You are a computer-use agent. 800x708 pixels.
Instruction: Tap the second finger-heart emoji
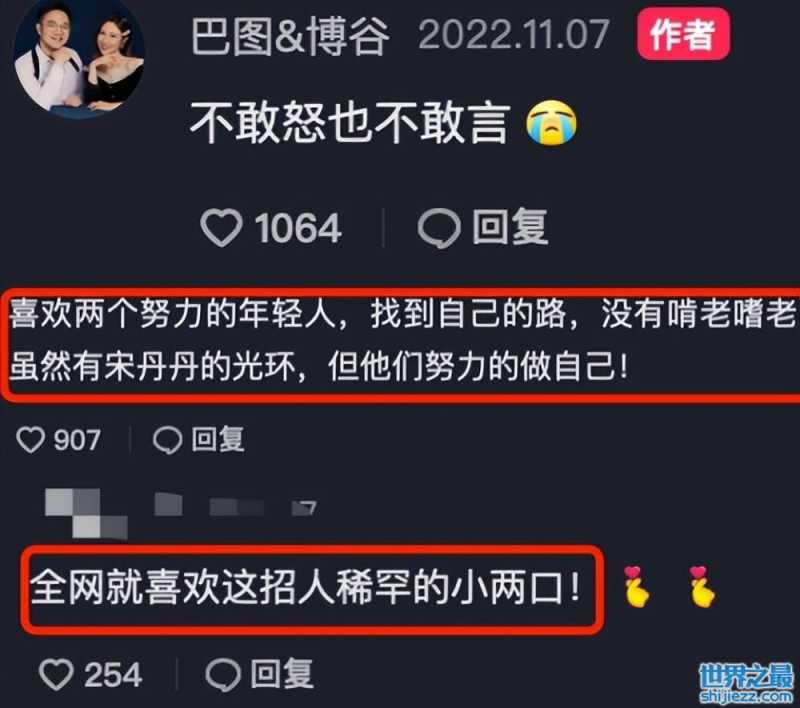[x=702, y=587]
